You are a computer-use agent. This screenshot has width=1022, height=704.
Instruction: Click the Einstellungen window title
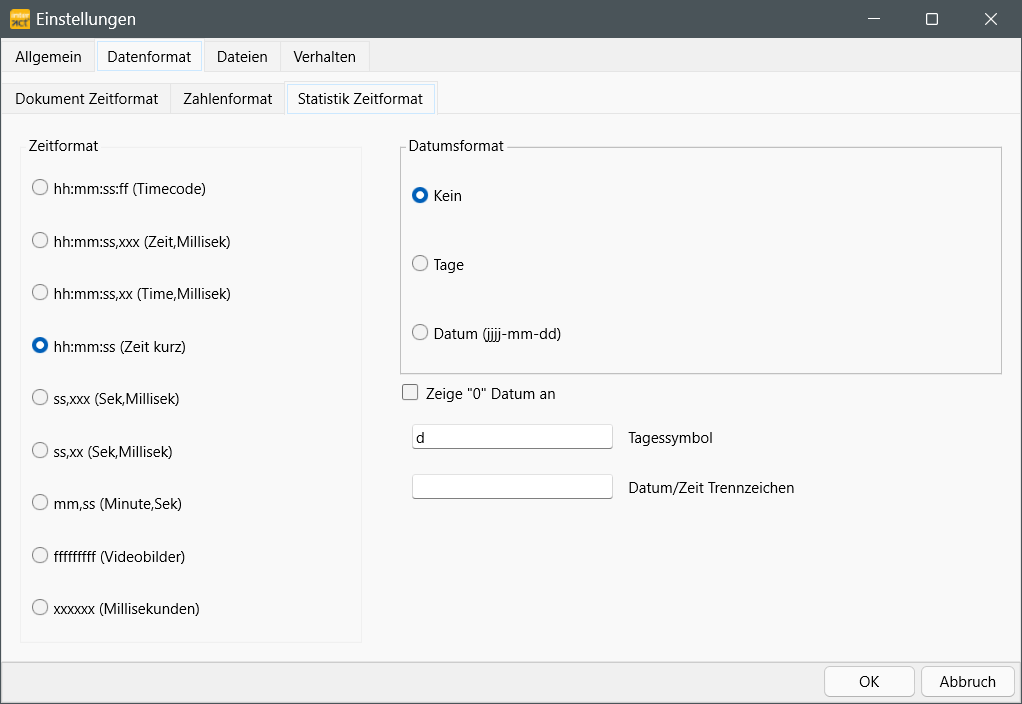86,19
